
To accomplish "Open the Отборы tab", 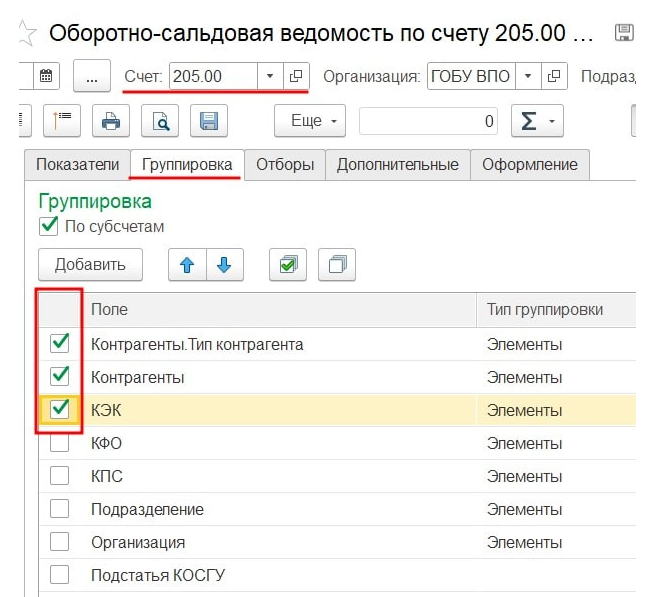I will coord(285,165).
